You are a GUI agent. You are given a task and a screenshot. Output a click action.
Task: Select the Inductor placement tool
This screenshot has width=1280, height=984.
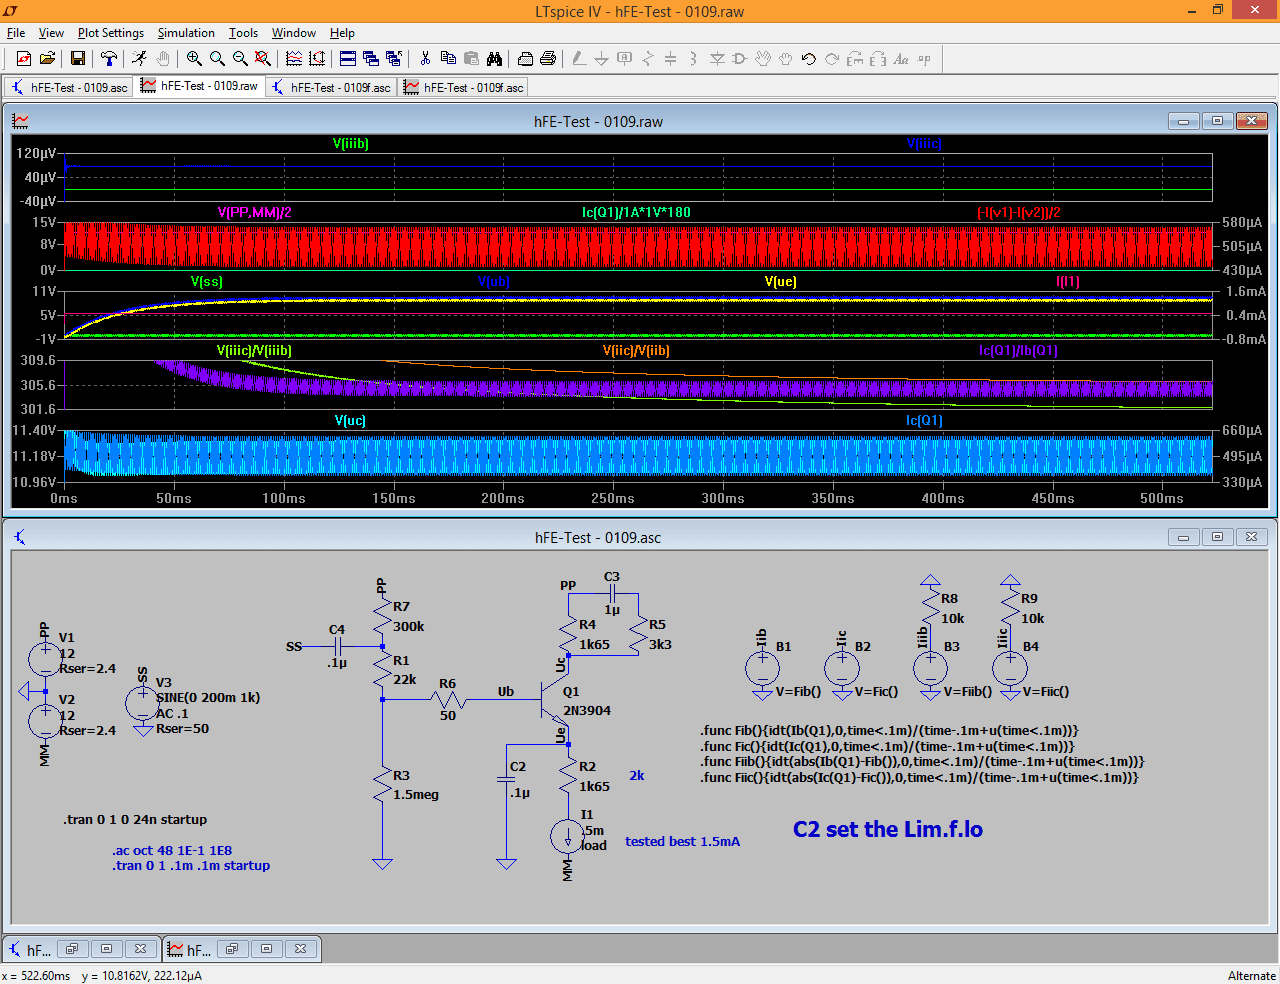[x=692, y=59]
